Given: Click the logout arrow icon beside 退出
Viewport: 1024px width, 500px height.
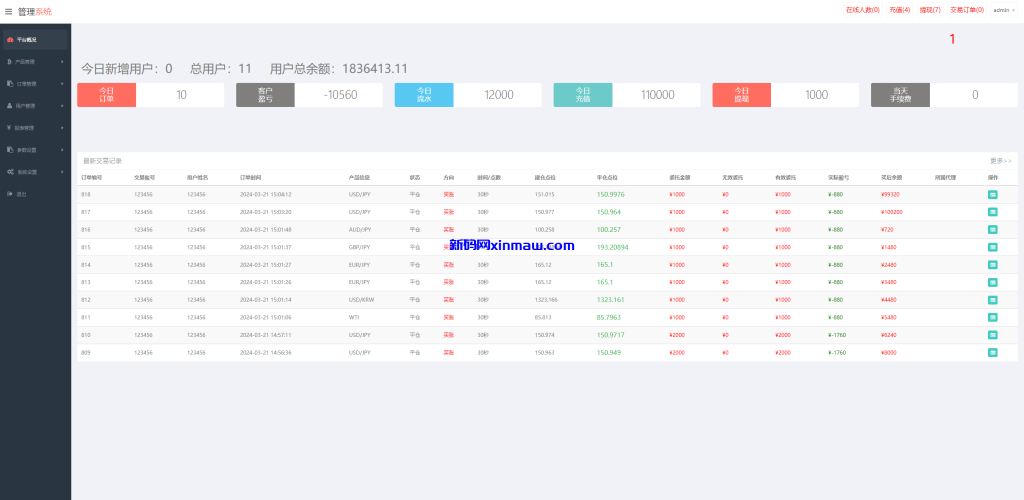Looking at the screenshot, I should 10,194.
